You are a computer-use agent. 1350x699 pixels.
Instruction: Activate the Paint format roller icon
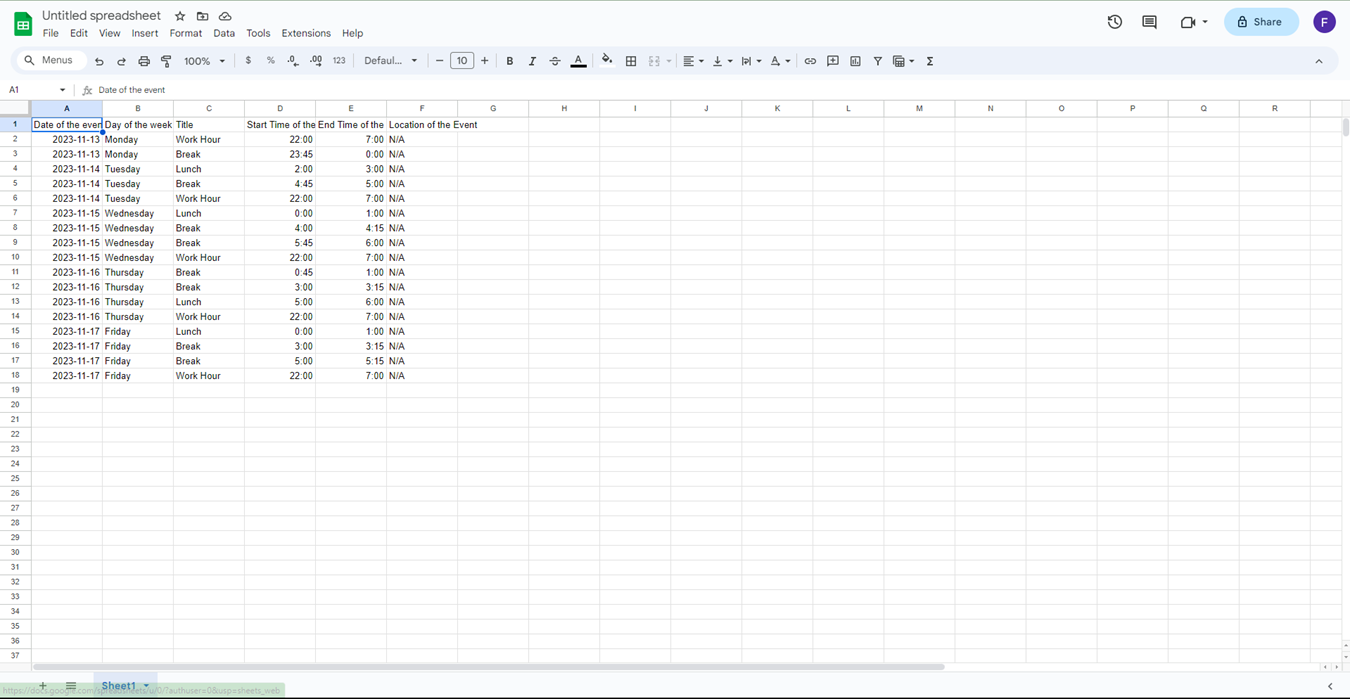[166, 61]
